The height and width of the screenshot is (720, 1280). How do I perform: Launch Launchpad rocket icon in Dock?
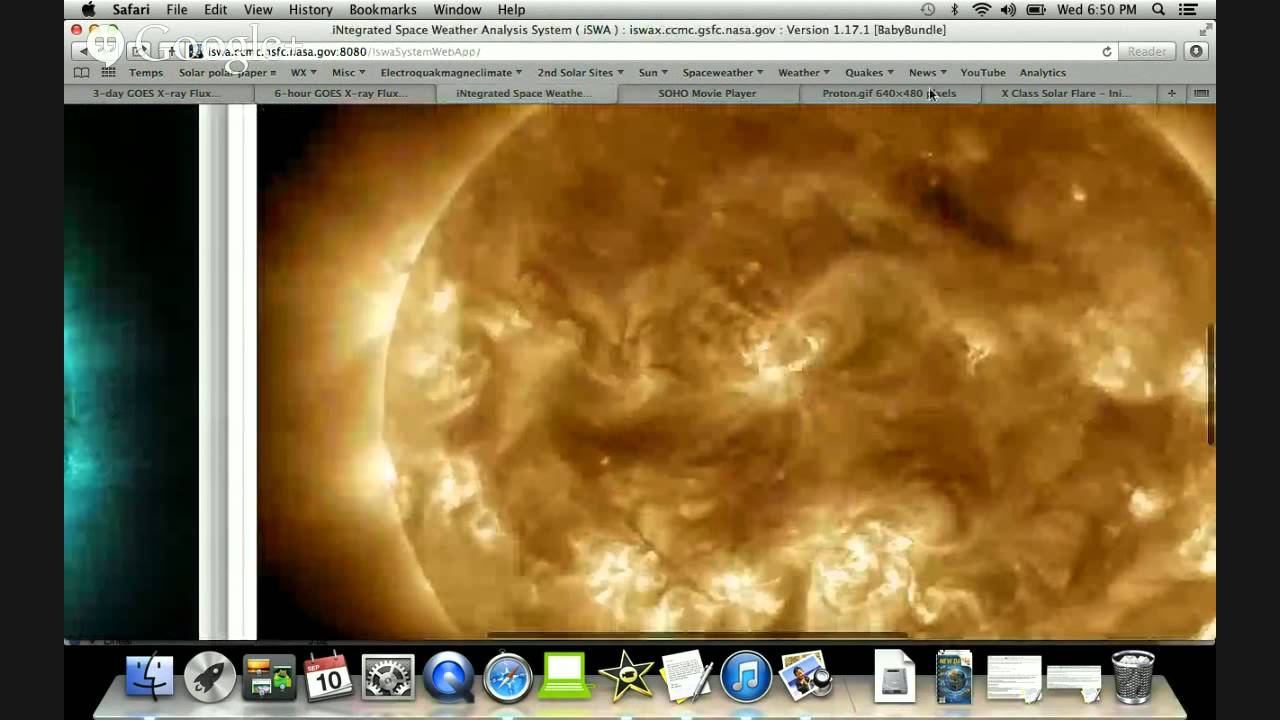coord(210,678)
